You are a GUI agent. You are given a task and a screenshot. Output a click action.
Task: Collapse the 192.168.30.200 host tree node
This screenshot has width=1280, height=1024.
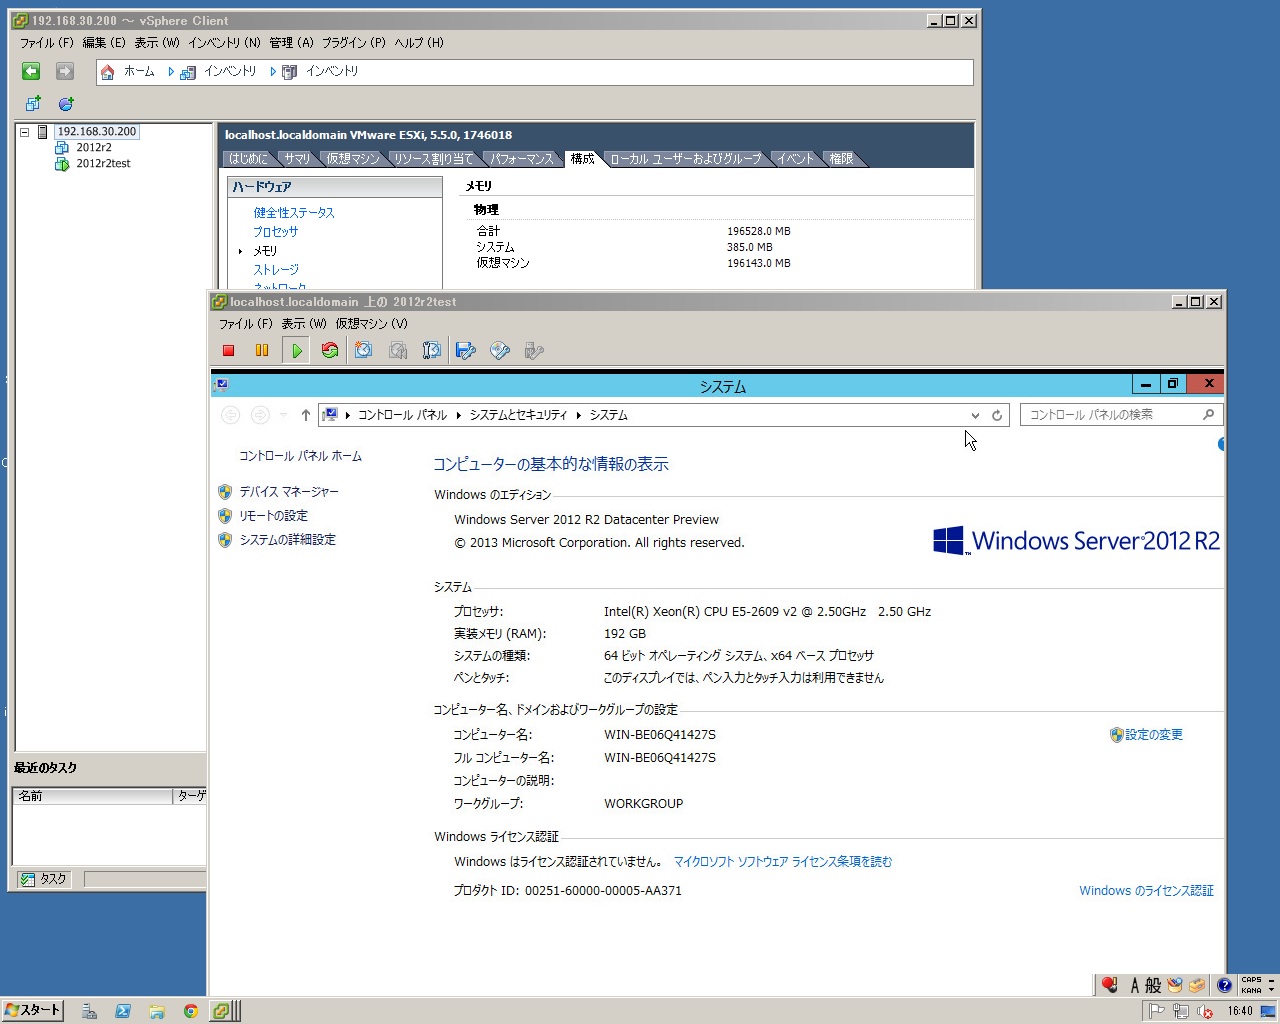coord(25,132)
